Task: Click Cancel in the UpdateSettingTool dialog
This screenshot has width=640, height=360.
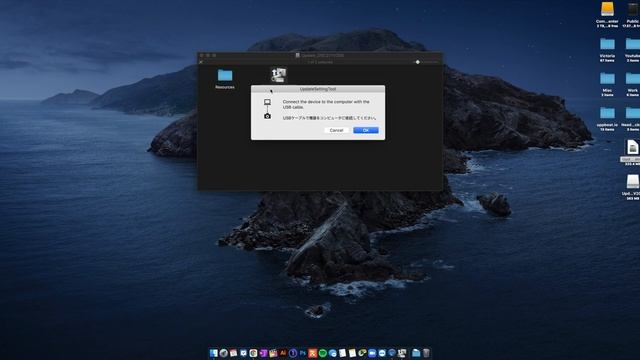Action: click(x=336, y=130)
